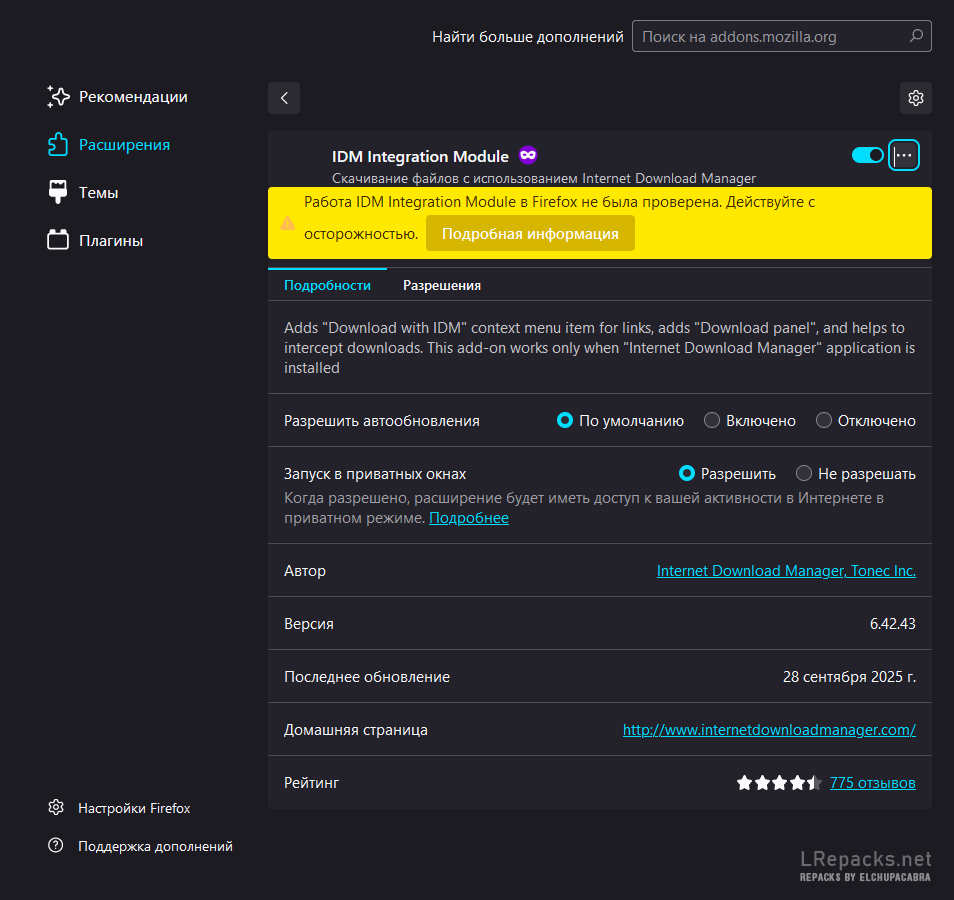954x900 pixels.
Task: Click the add-ons support question mark icon
Action: (x=56, y=846)
